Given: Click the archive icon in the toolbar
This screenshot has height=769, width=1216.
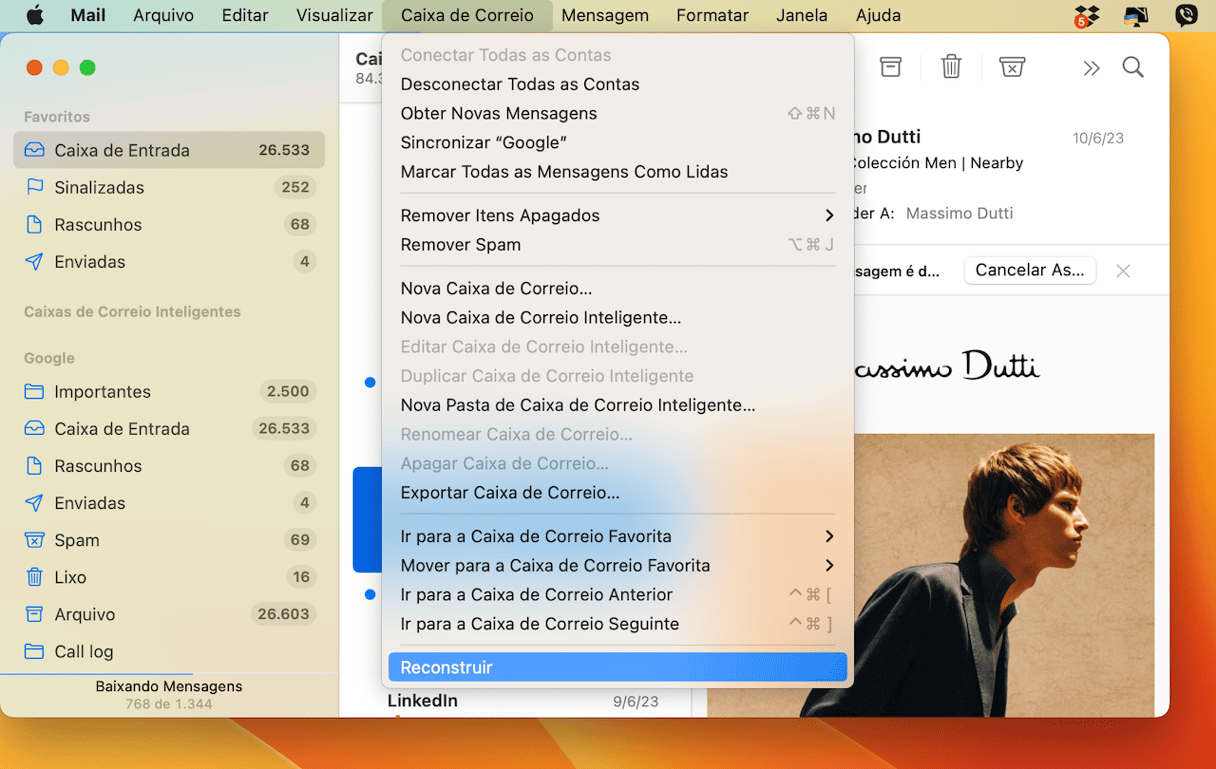Looking at the screenshot, I should click(x=890, y=67).
